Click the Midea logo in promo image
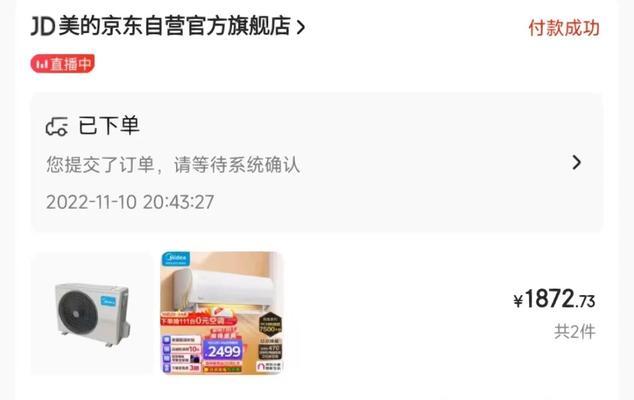The width and height of the screenshot is (634, 400). tap(176, 259)
